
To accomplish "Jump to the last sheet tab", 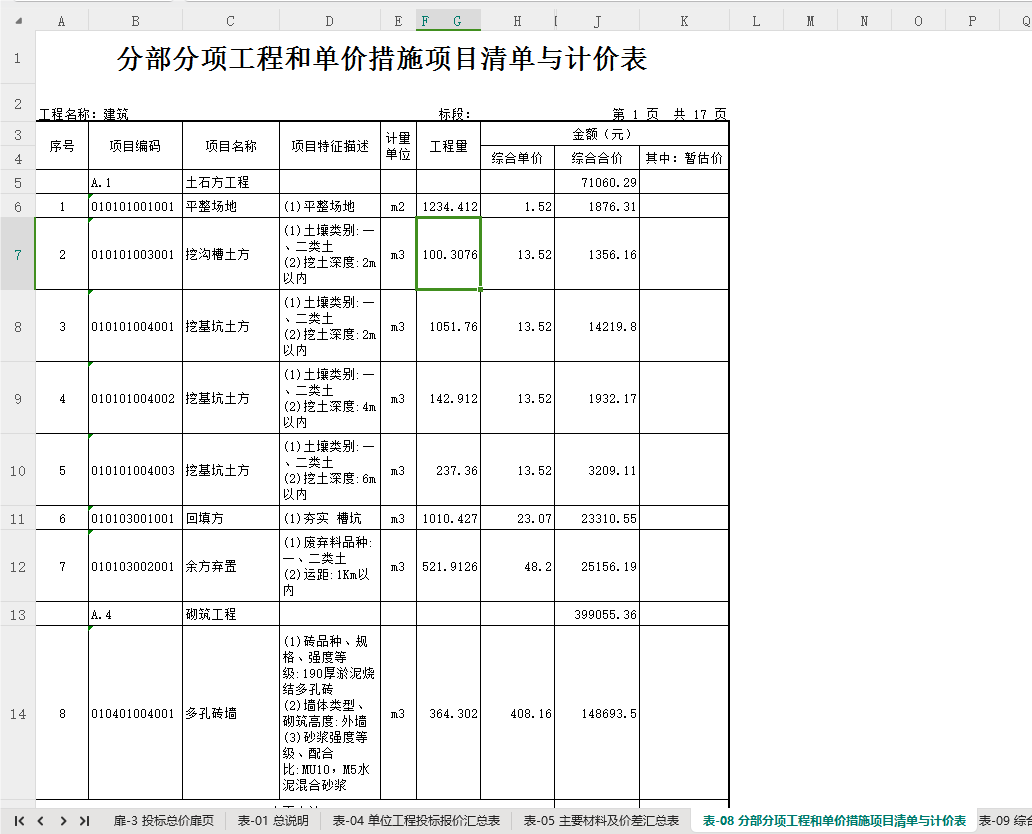I will click(84, 820).
